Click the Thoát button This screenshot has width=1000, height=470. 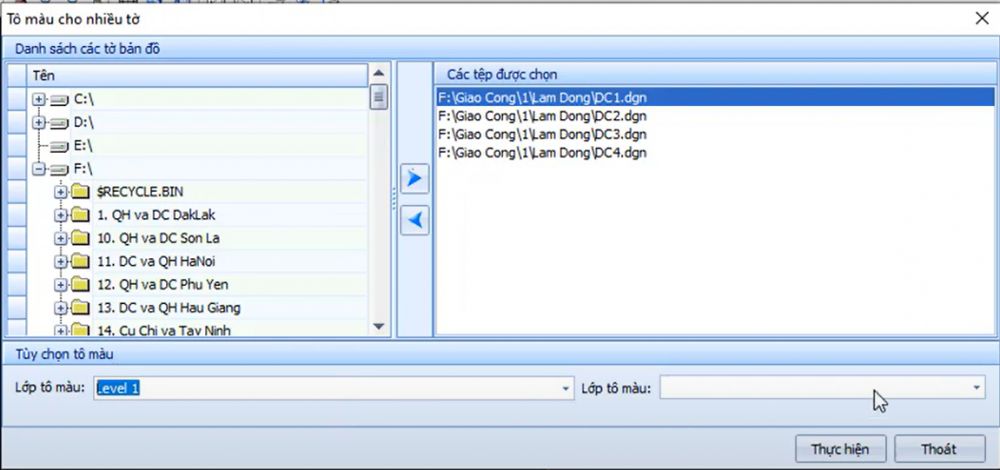(x=939, y=449)
